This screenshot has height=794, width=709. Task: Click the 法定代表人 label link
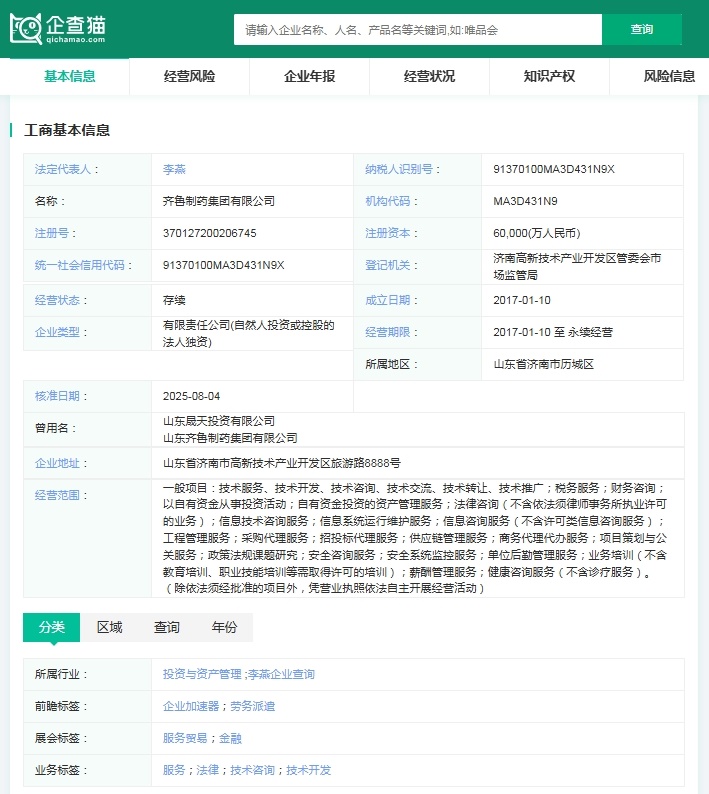(63, 170)
